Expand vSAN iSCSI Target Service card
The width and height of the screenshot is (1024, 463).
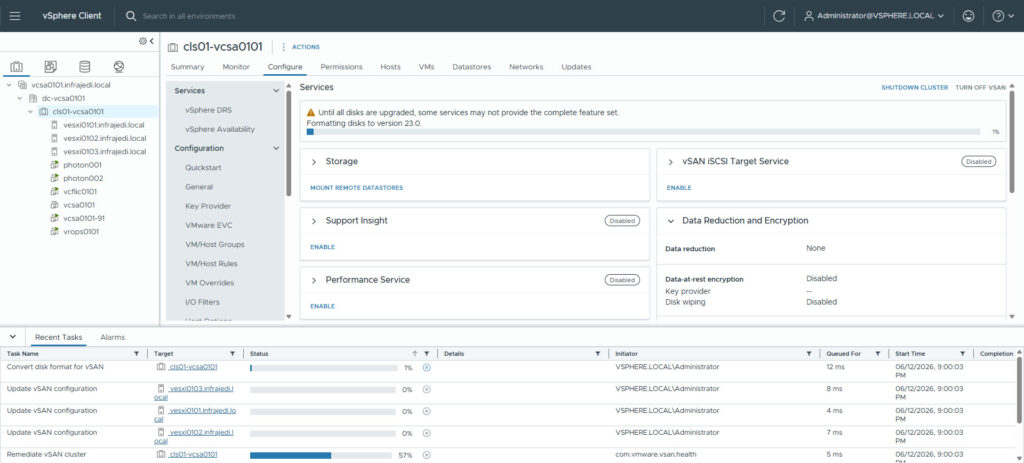670,161
